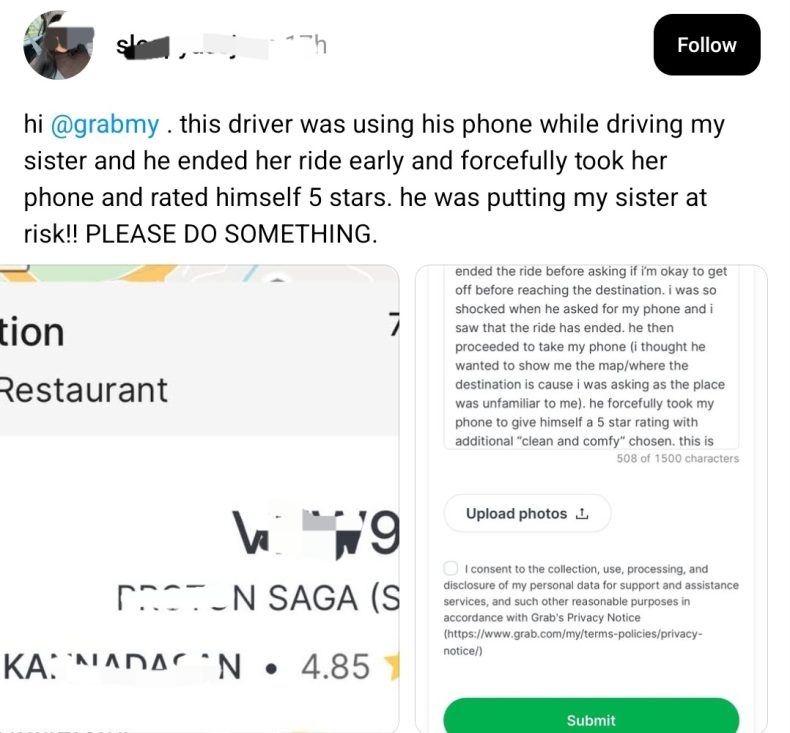Click the PLEASE DO SOMETHING post text
Image resolution: width=790 pixels, height=733 pixels.
tap(231, 234)
